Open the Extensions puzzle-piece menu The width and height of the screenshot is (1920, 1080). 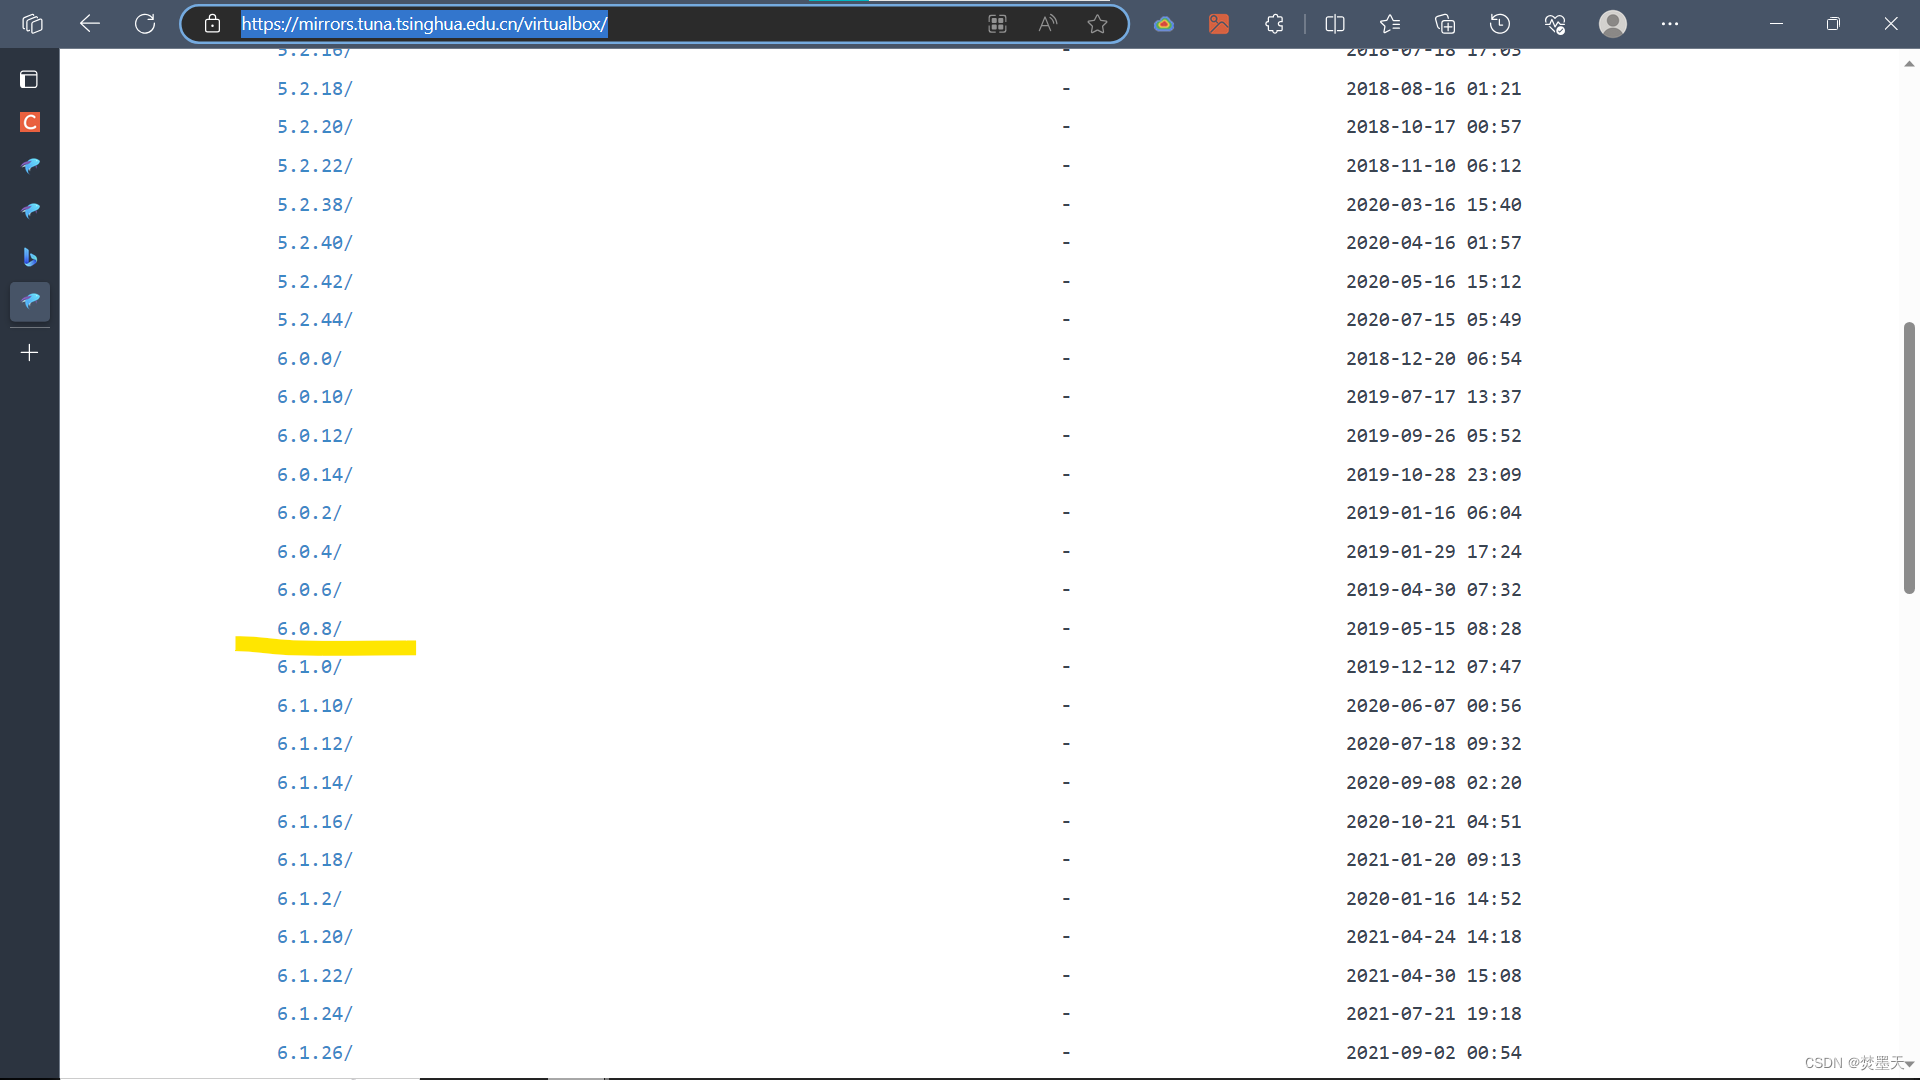pyautogui.click(x=1274, y=24)
